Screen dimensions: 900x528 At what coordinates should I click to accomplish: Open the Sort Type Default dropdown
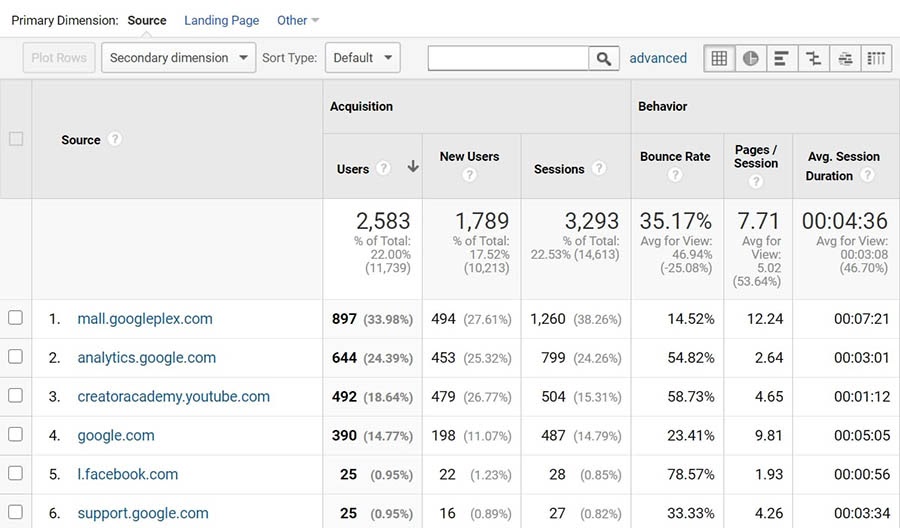[x=362, y=58]
